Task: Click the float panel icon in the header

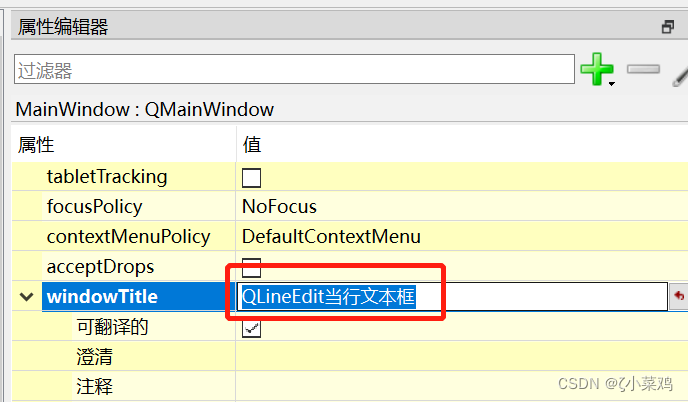Action: 668,27
